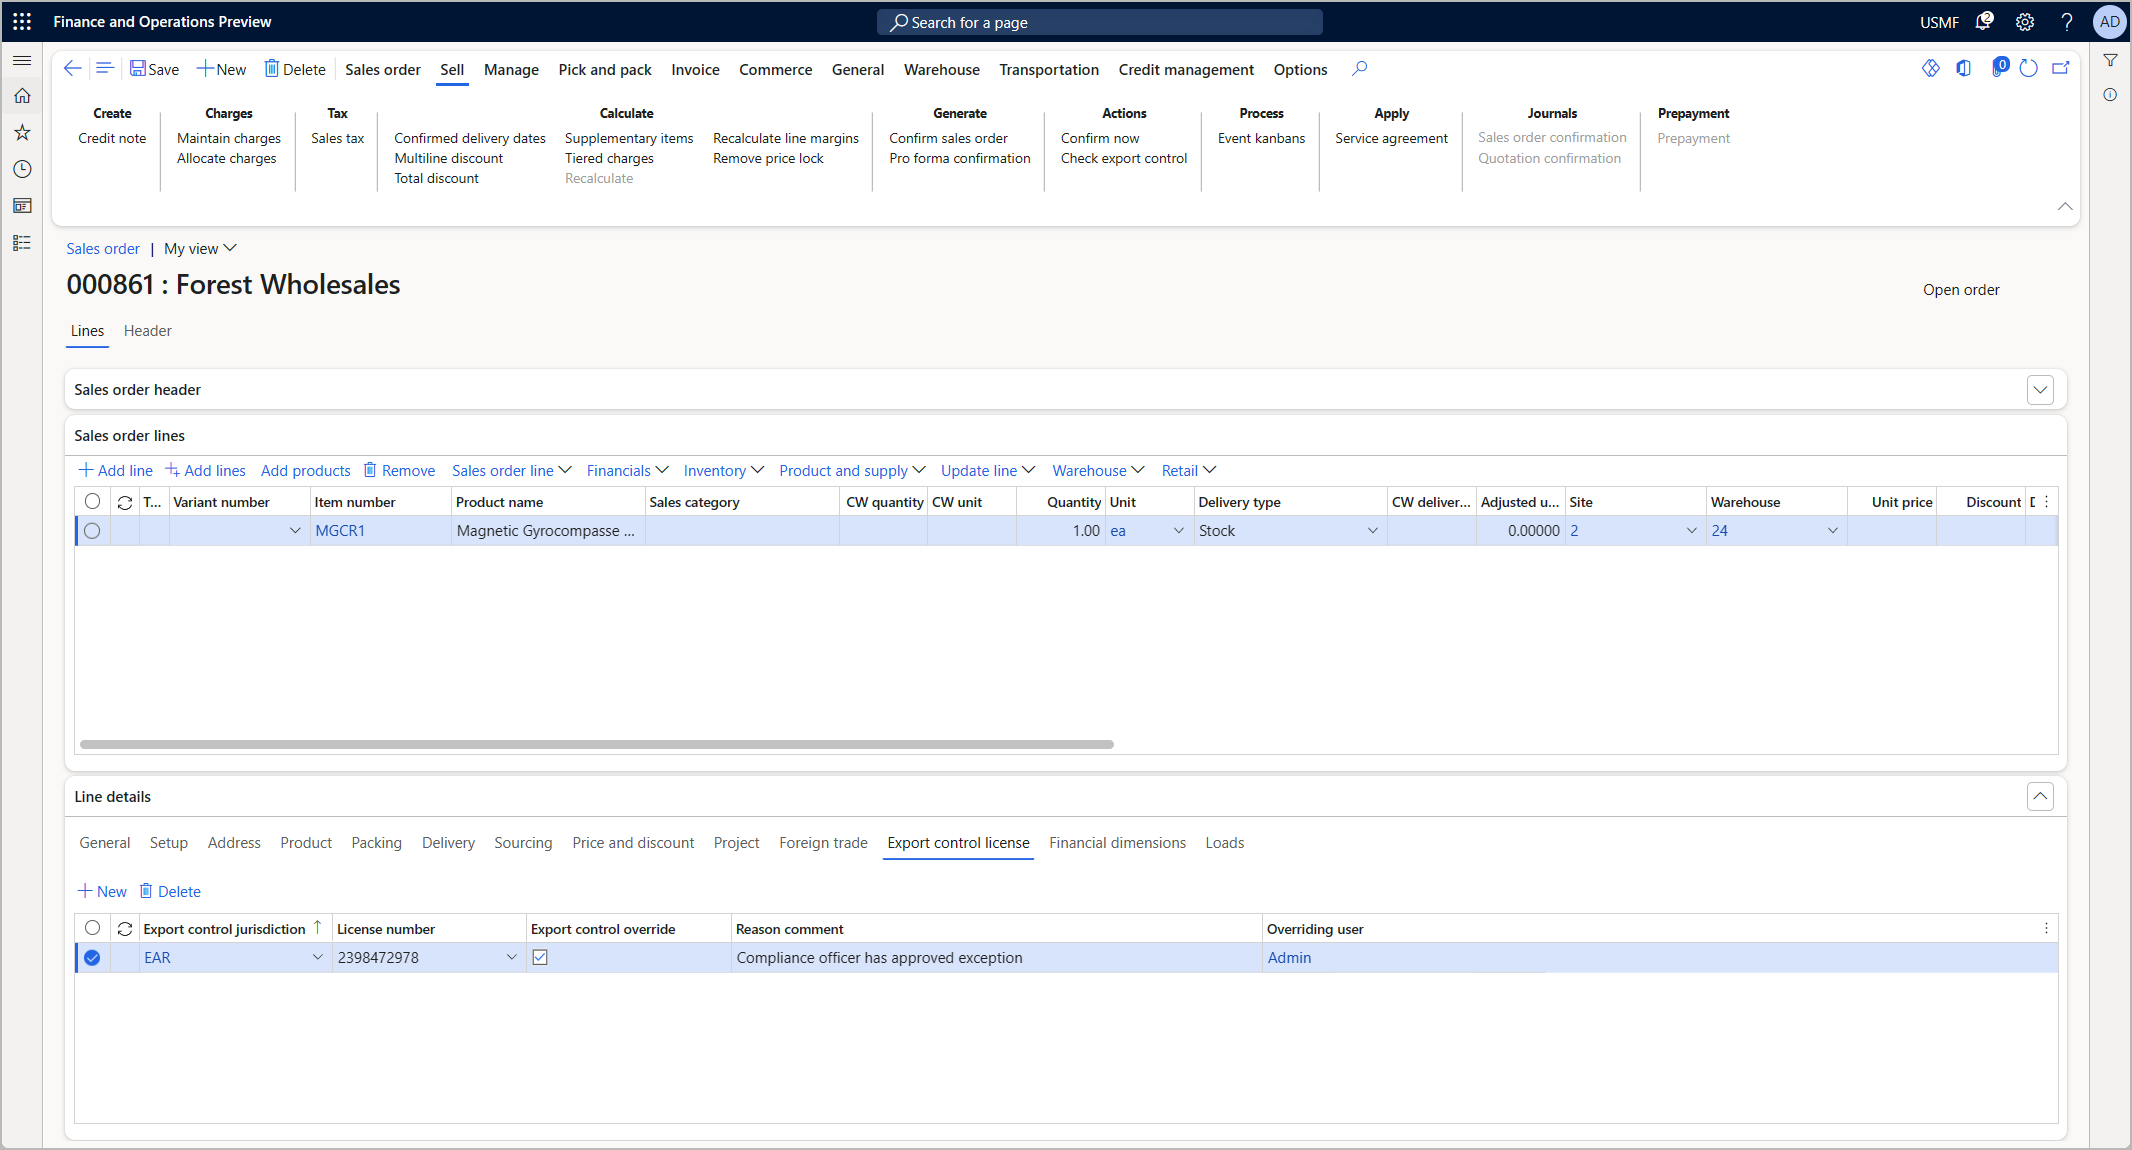Deselect the EAR export control line

pos(92,957)
